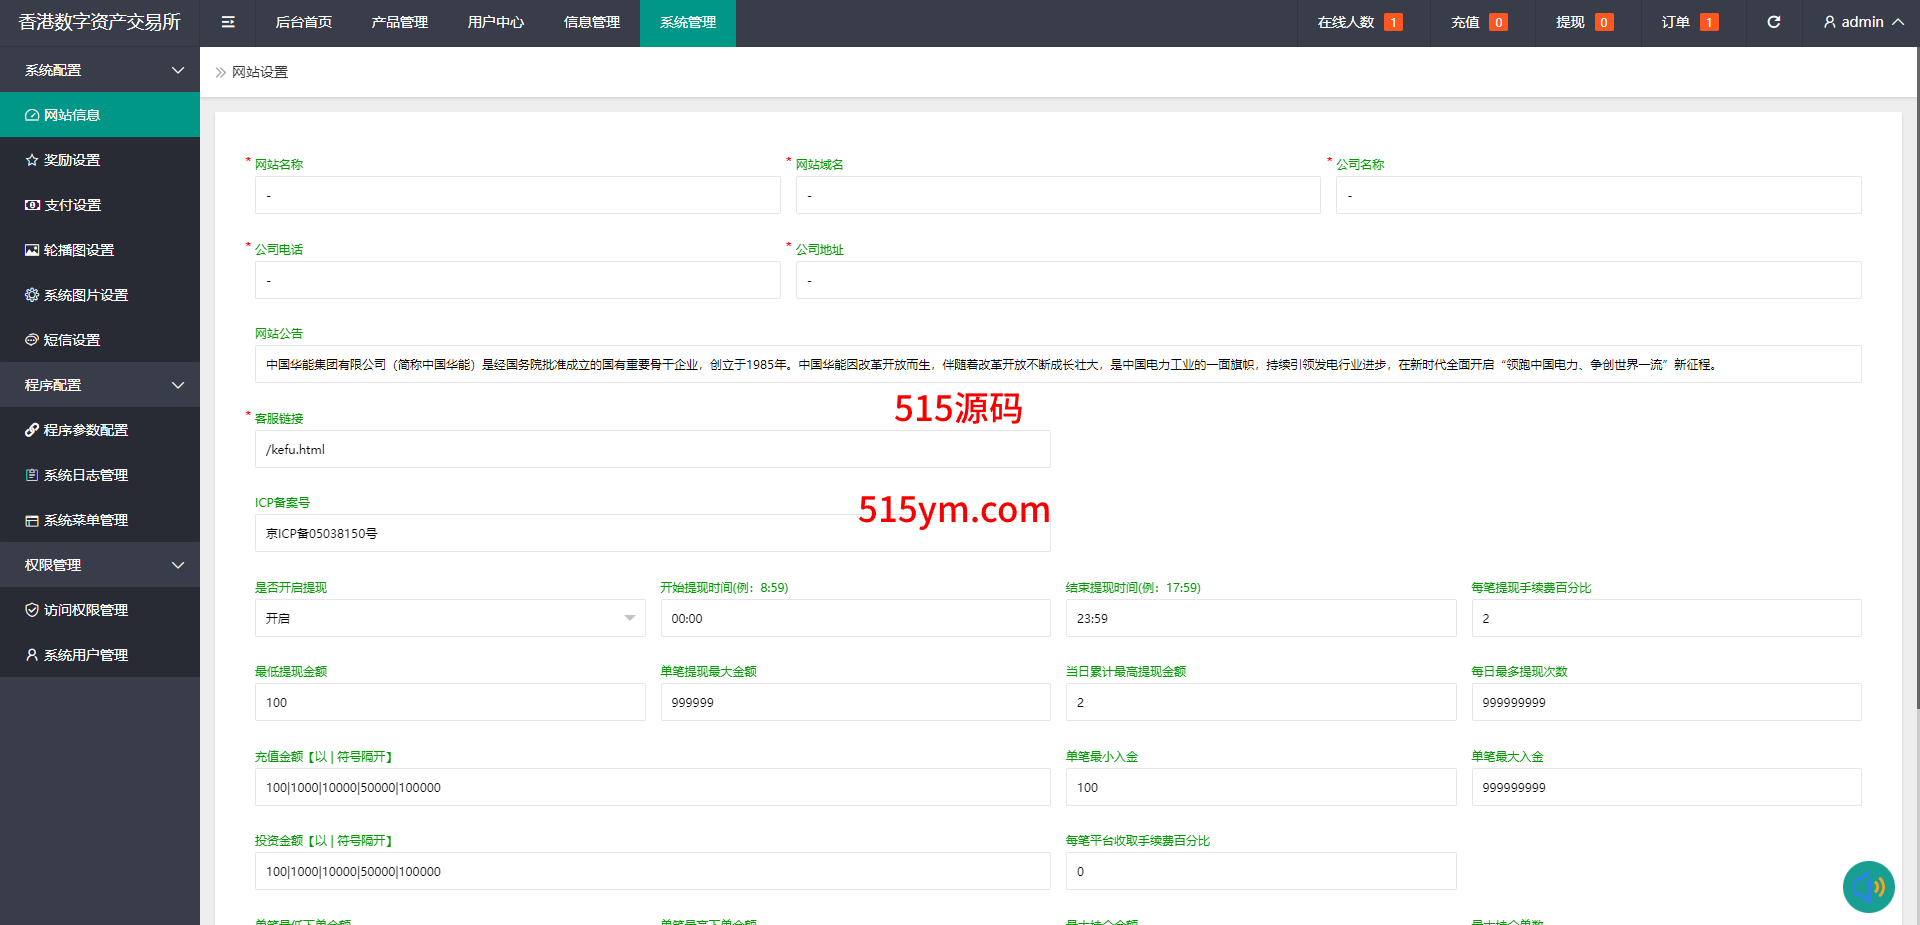Open 支付设置 in the sidebar
The image size is (1920, 925).
click(x=72, y=205)
